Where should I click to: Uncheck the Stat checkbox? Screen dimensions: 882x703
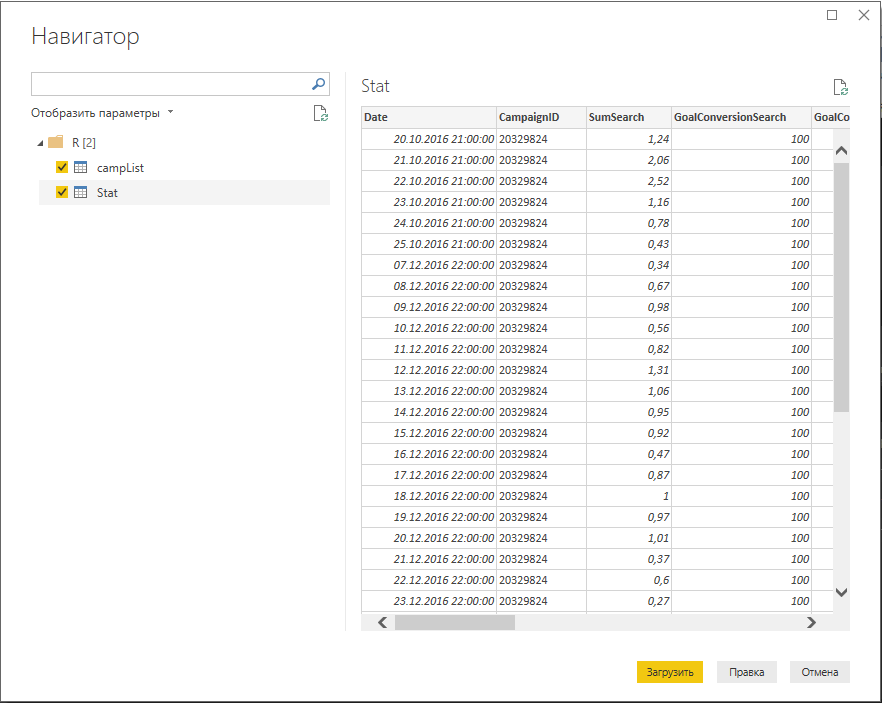pos(62,192)
